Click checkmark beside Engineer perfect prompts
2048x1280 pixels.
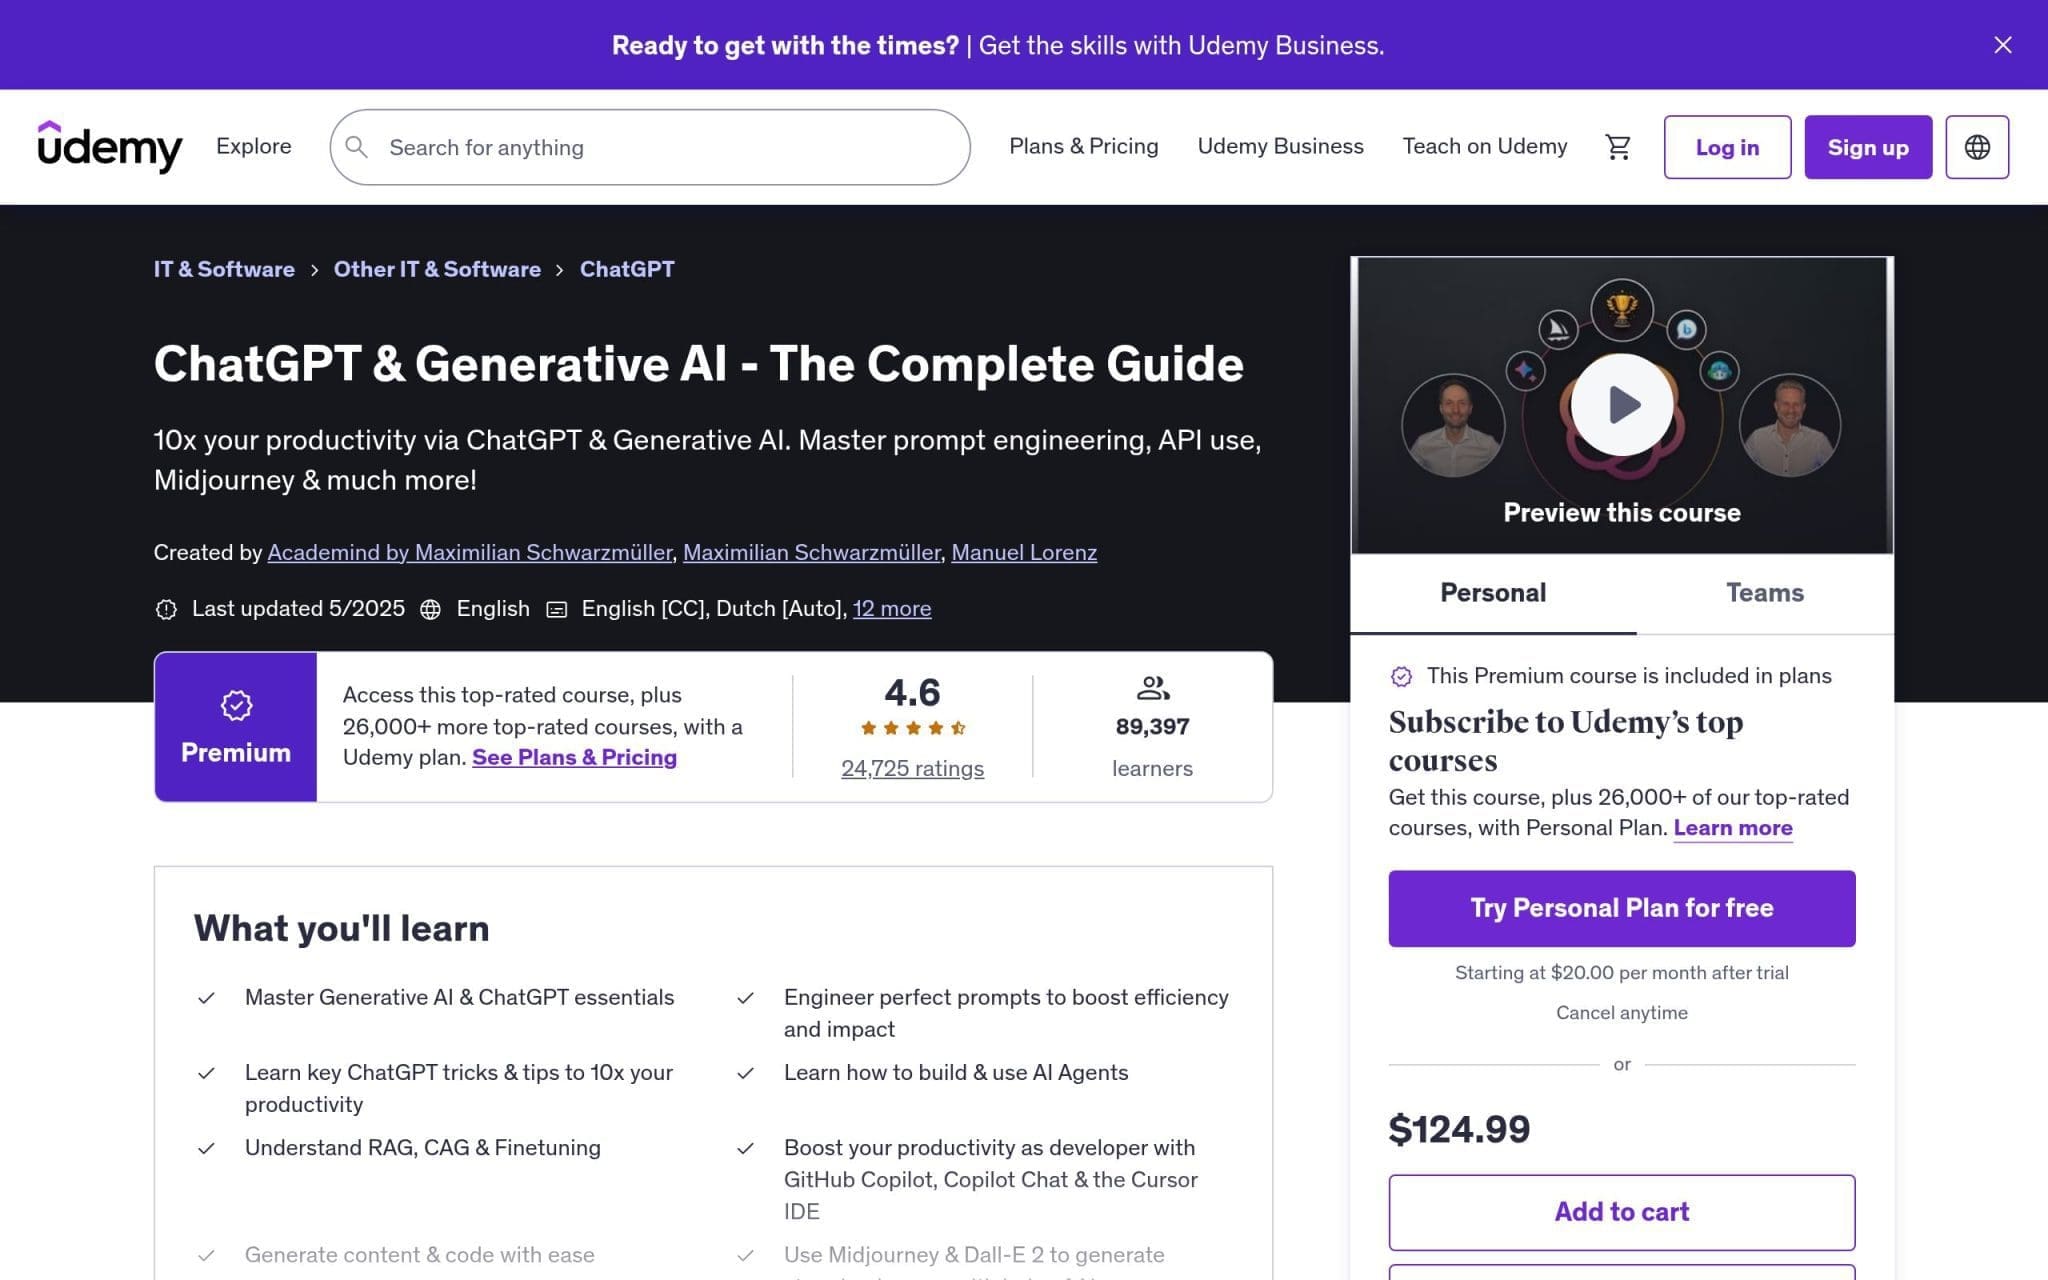(745, 998)
